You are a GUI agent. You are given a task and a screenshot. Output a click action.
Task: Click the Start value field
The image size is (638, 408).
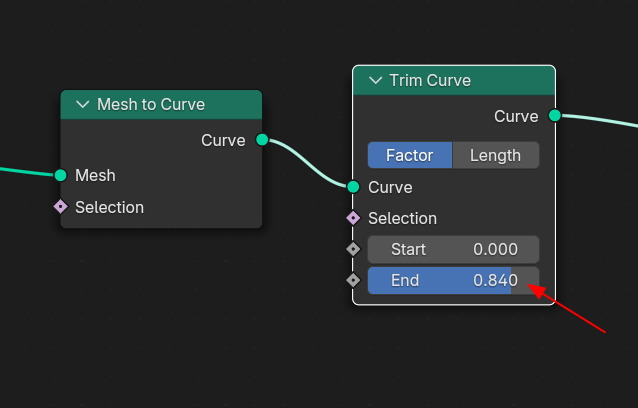454,249
